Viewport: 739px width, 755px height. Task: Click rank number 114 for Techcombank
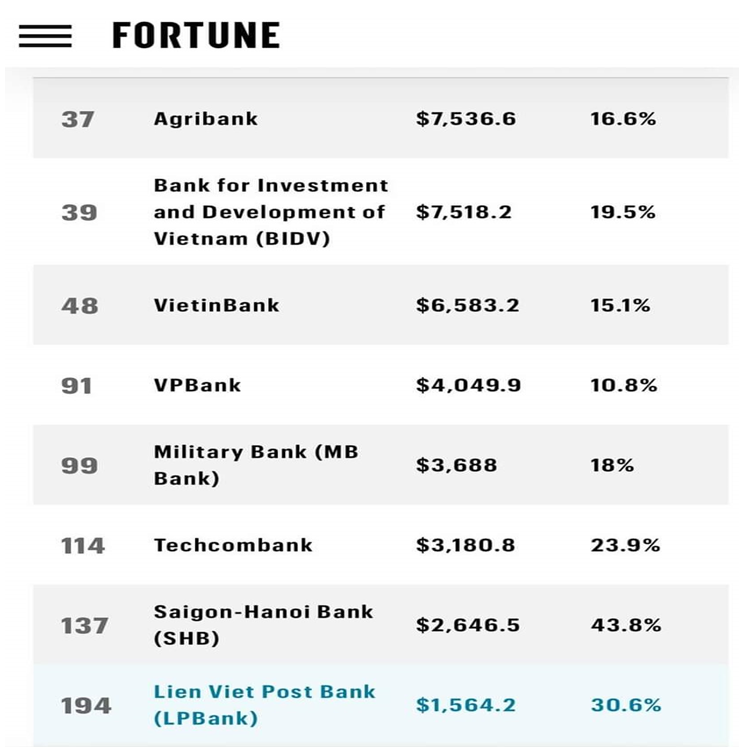tap(82, 546)
